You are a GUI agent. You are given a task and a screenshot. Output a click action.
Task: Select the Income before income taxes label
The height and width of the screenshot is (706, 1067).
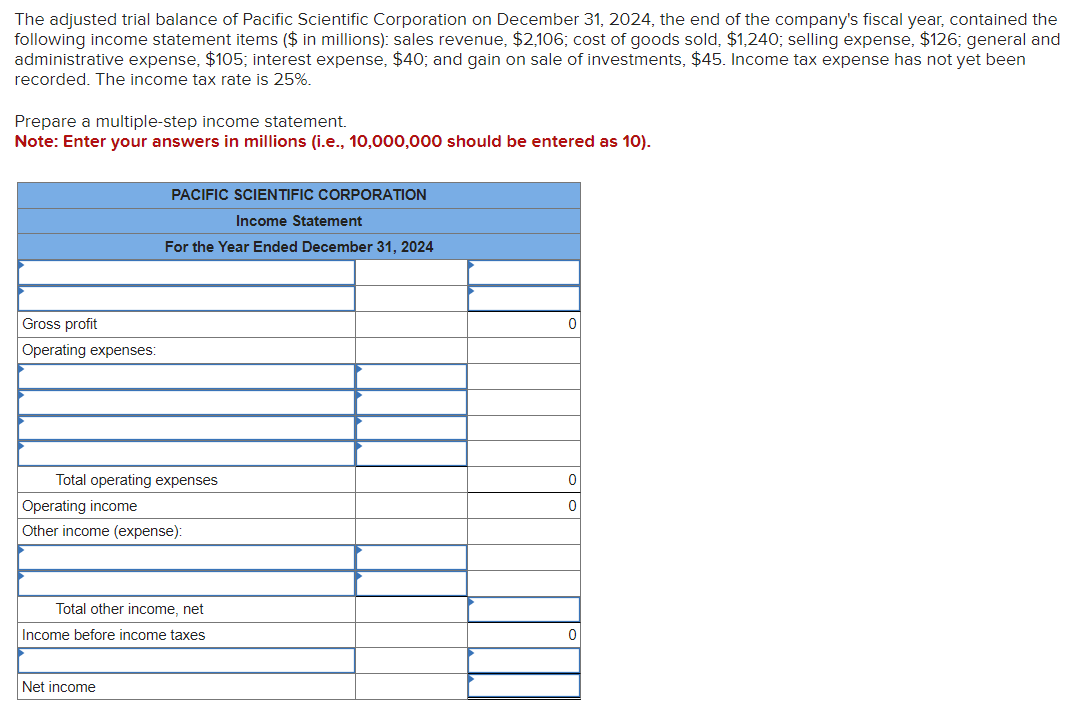coord(114,635)
